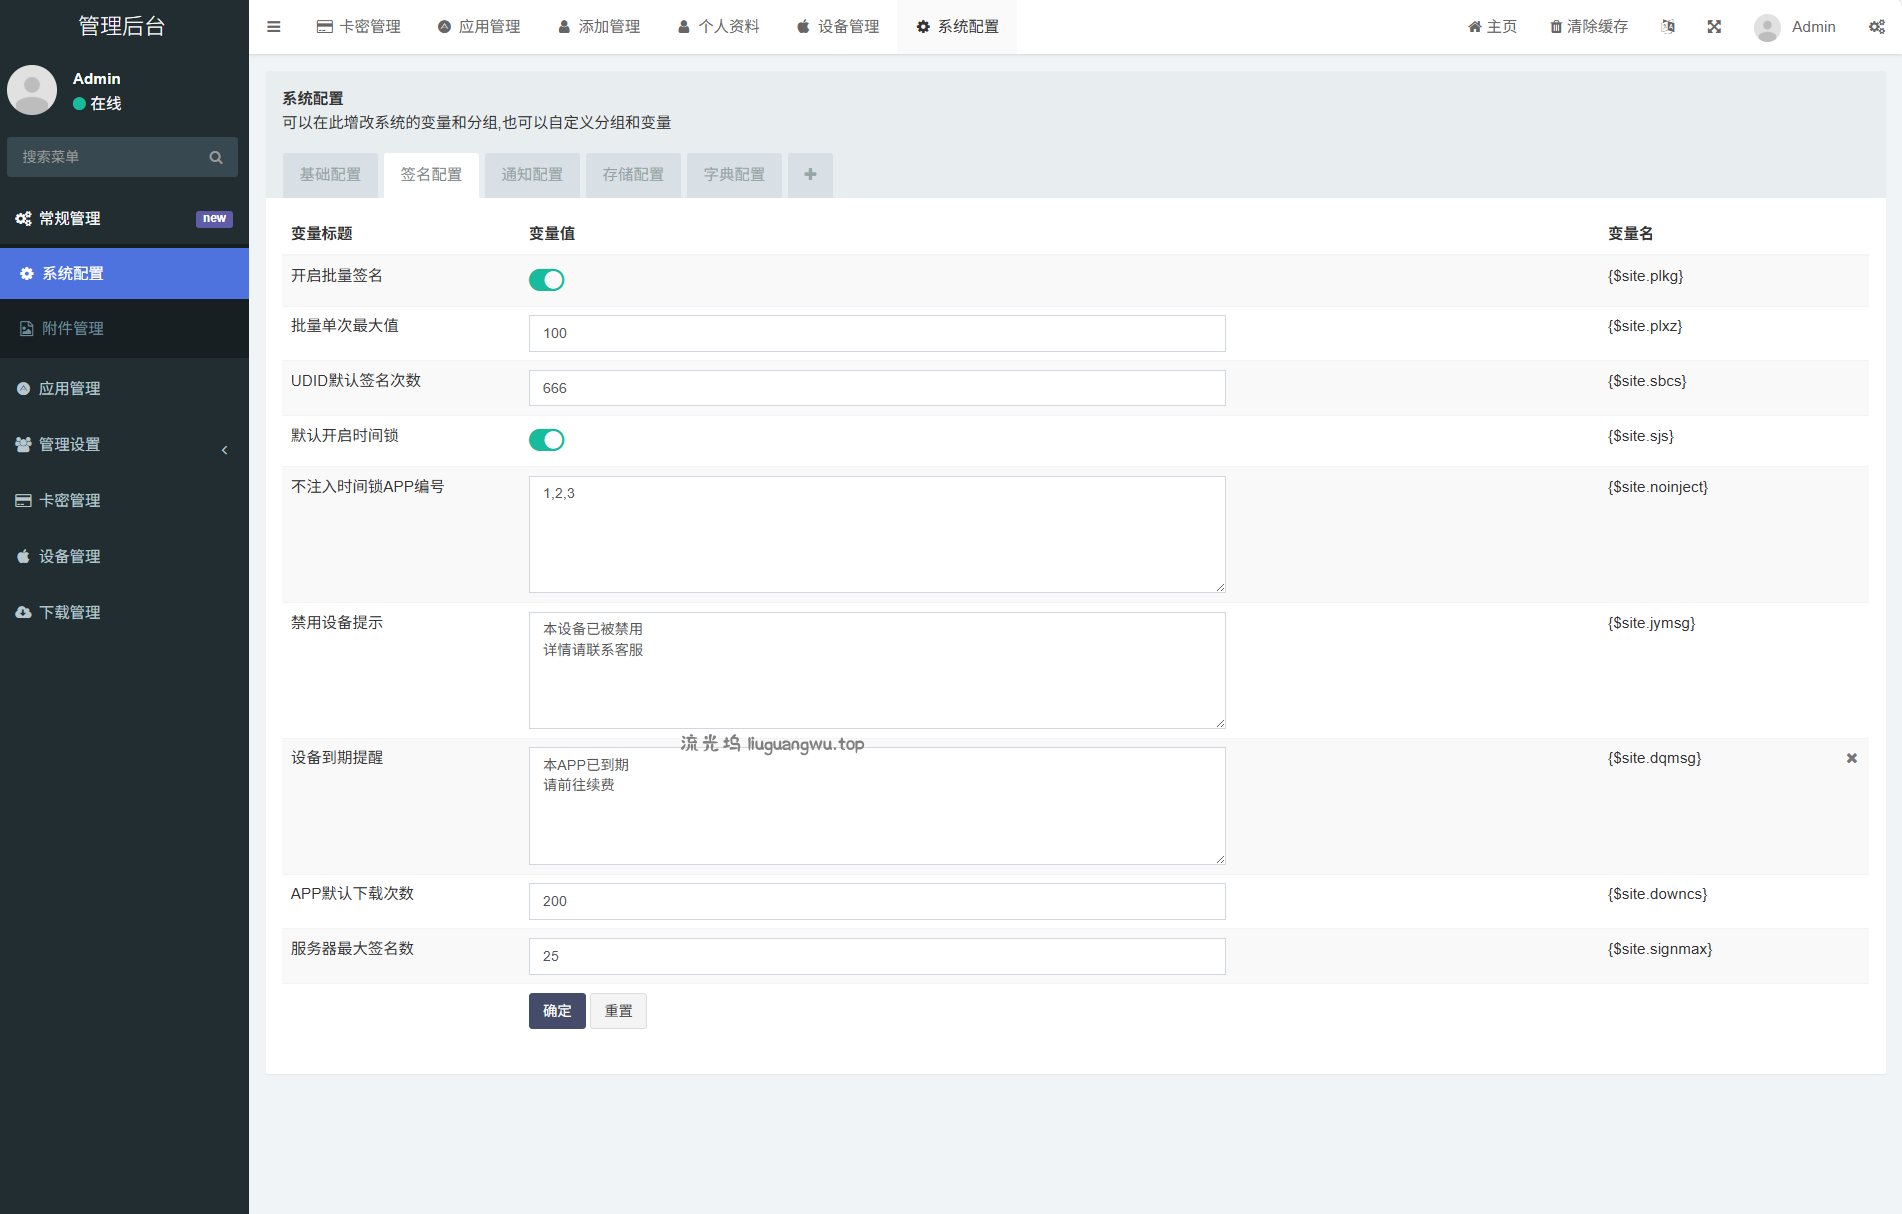
Task: Click the hamburger menu toggle icon
Action: click(x=273, y=27)
